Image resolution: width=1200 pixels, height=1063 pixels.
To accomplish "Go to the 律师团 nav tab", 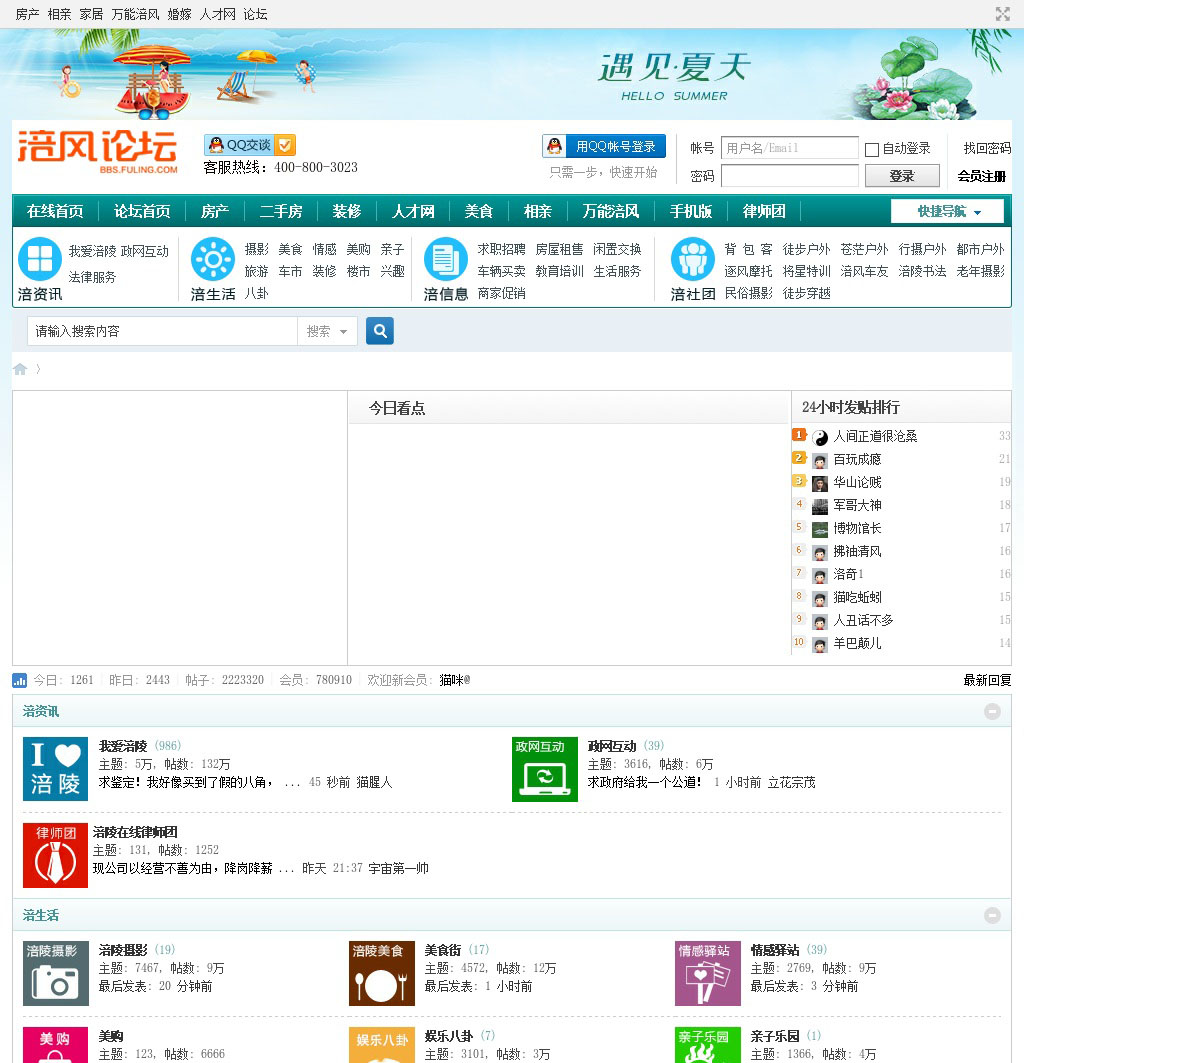I will (x=764, y=211).
